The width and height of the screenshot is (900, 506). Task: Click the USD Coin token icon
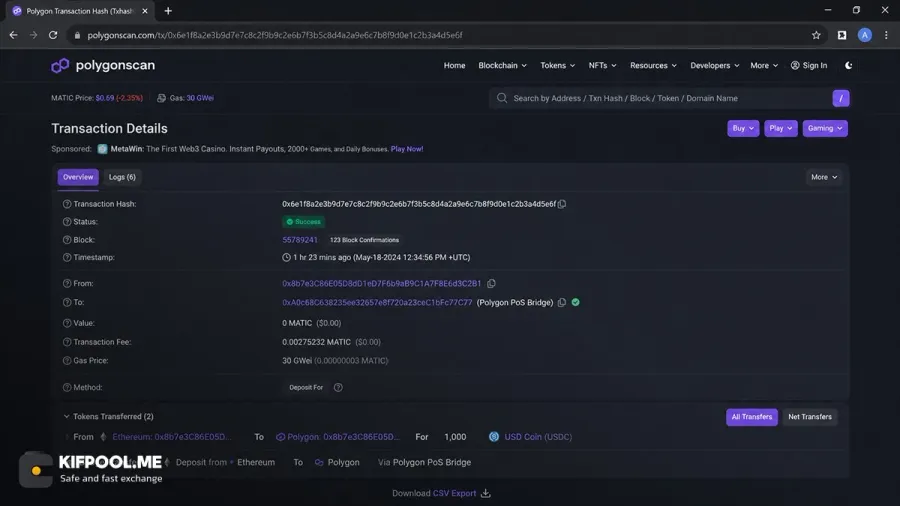click(x=494, y=437)
